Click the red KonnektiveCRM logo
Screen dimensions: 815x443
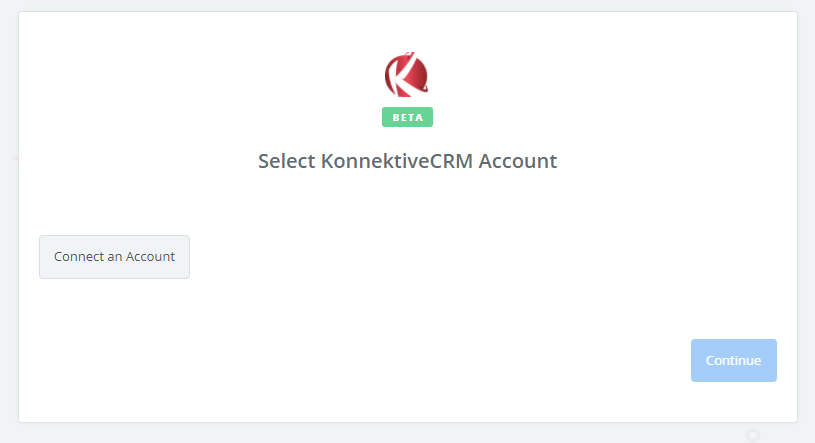[x=406, y=74]
